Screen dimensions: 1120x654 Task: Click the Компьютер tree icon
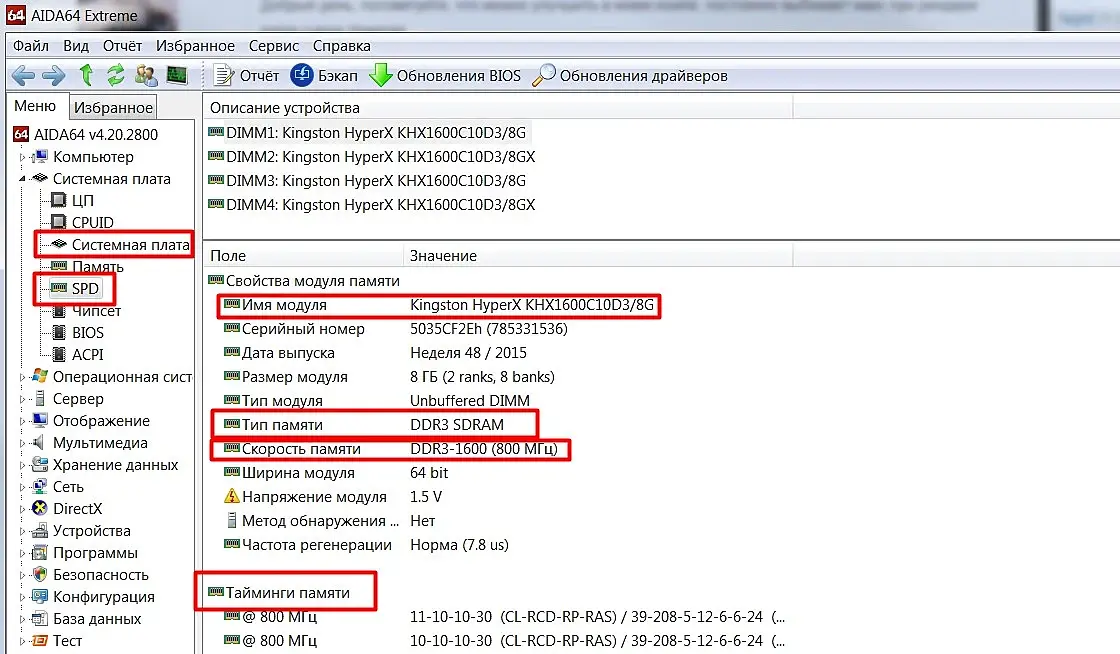tap(39, 156)
